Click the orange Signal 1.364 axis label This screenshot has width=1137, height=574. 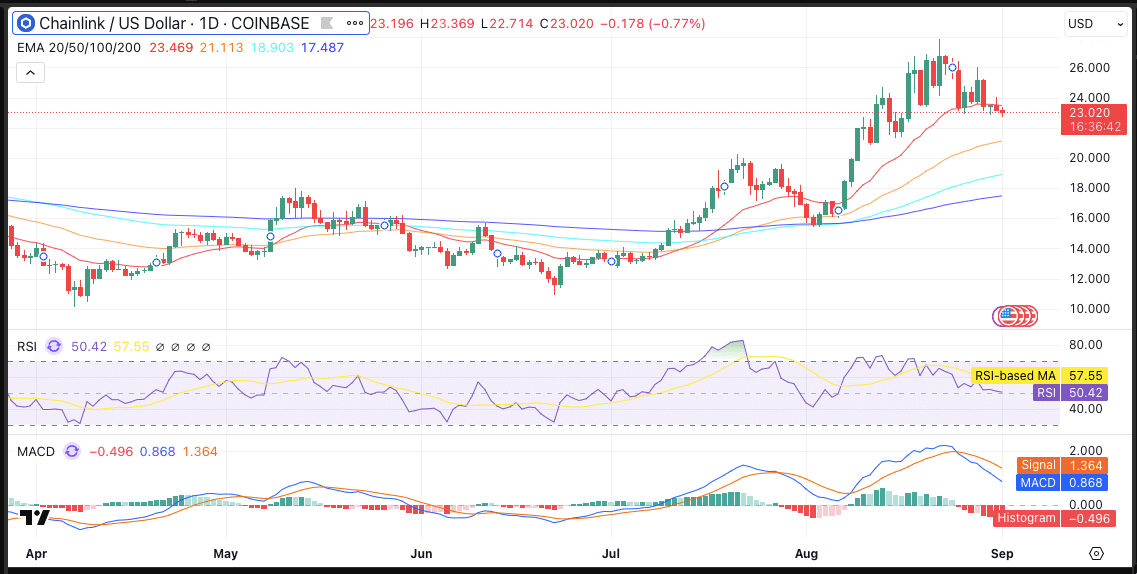[1062, 466]
